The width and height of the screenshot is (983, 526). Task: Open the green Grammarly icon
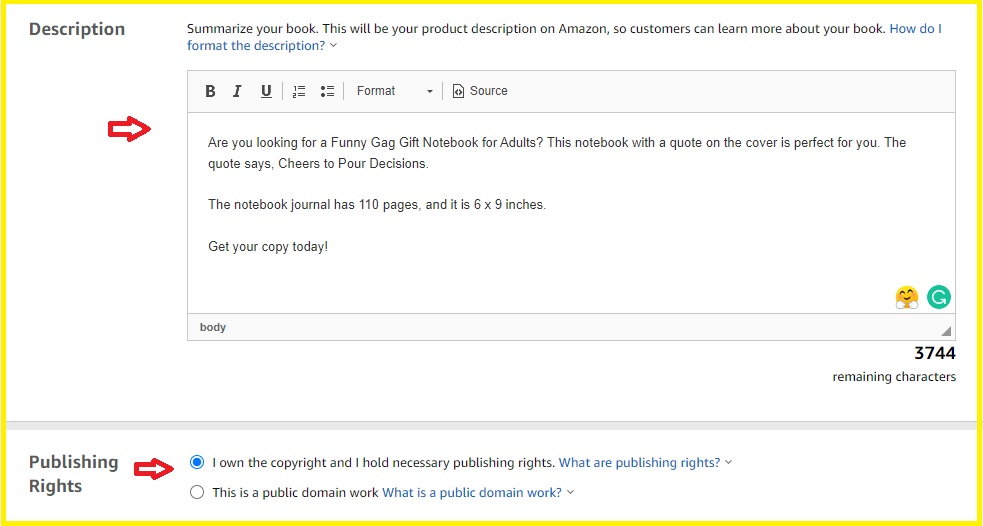[x=938, y=297]
